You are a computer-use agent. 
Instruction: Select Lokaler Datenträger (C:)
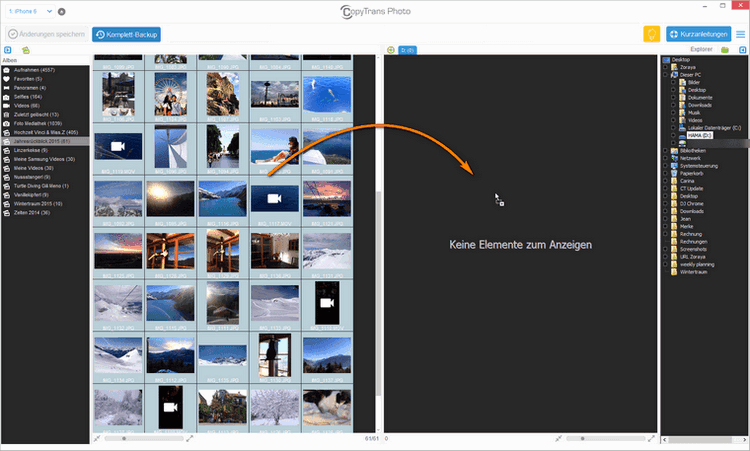click(x=714, y=128)
